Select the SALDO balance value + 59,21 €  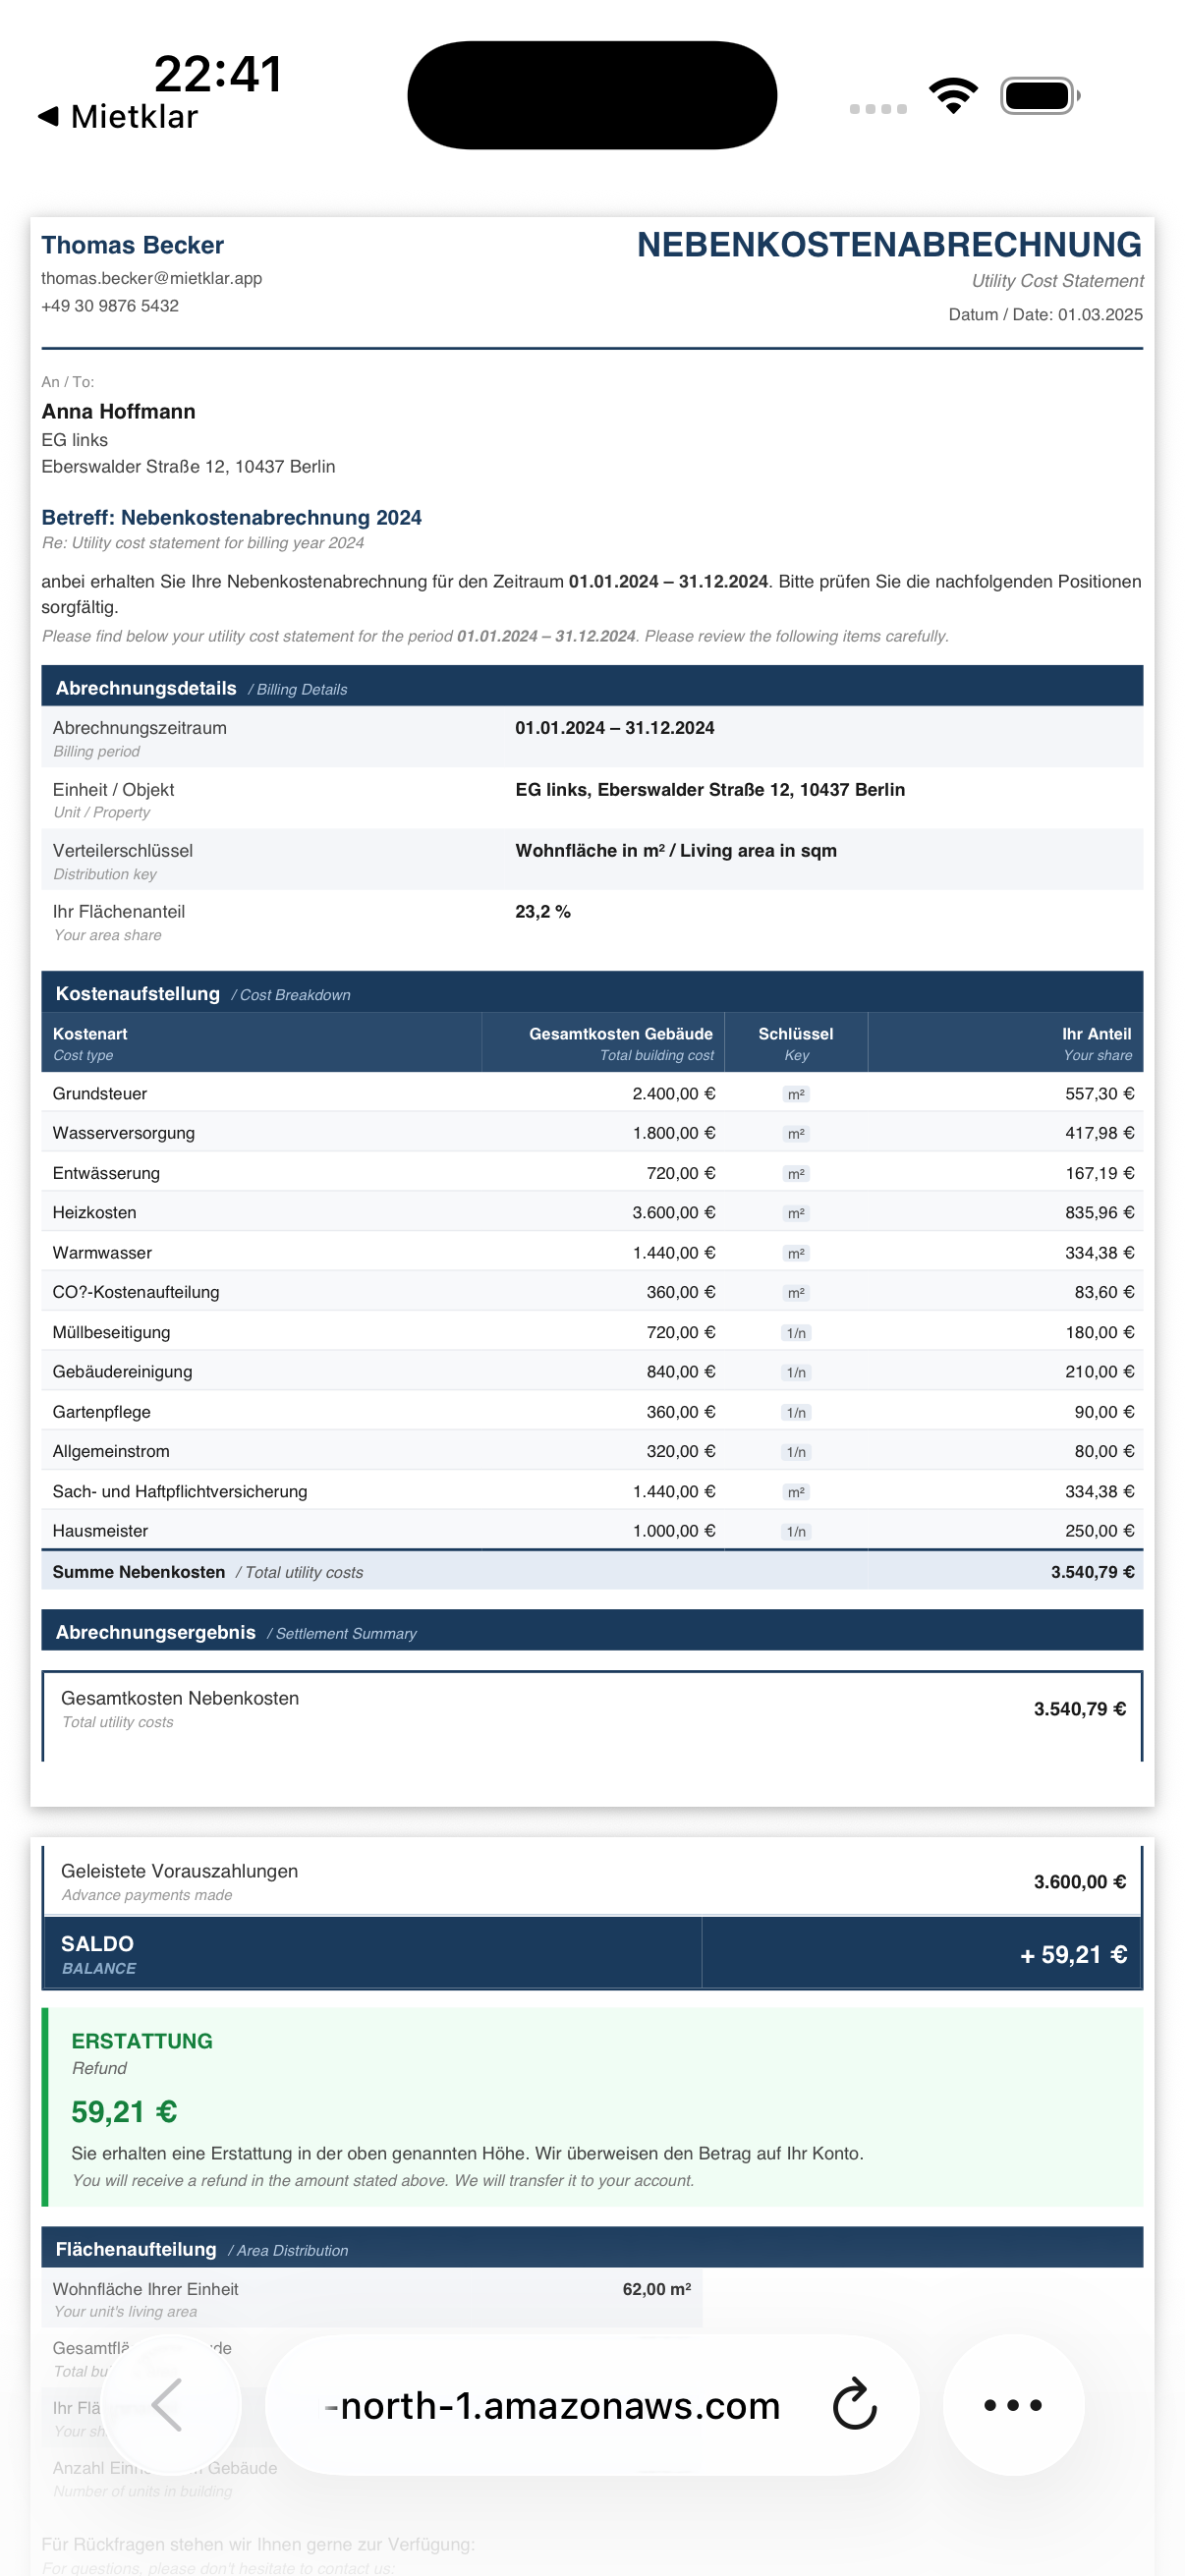[1073, 1954]
